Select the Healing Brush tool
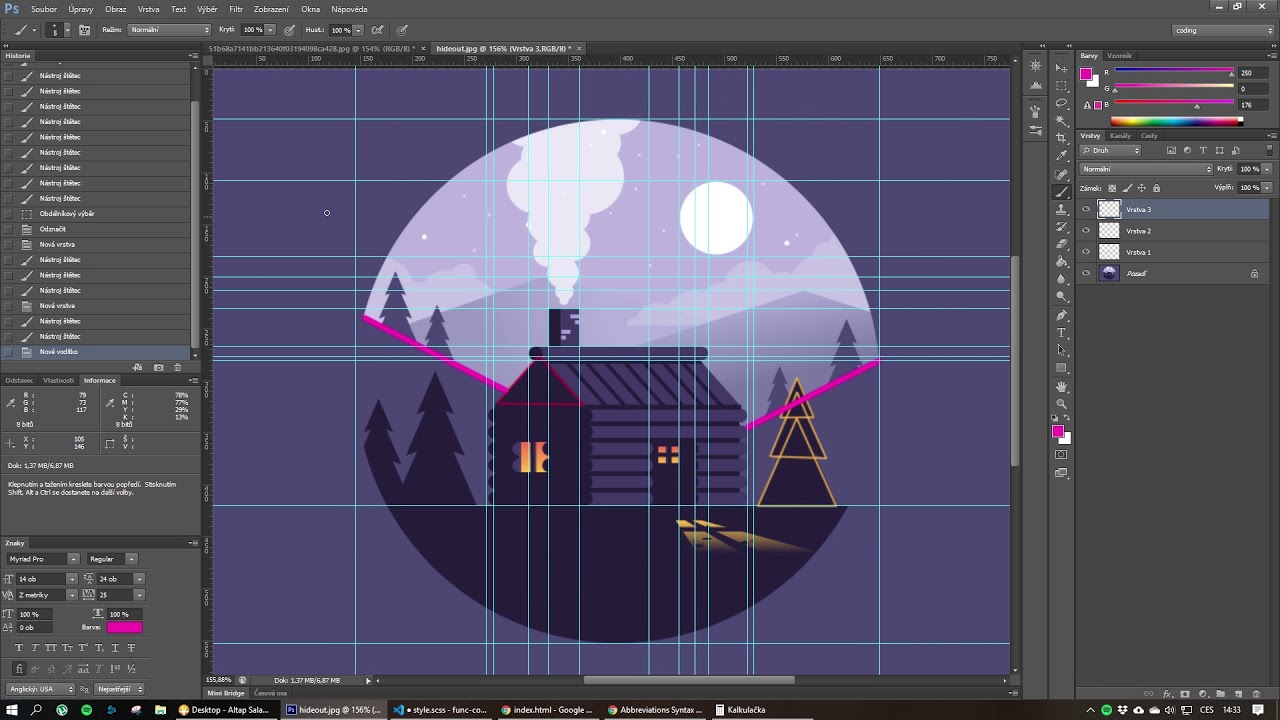The width and height of the screenshot is (1280, 720). pyautogui.click(x=1061, y=175)
